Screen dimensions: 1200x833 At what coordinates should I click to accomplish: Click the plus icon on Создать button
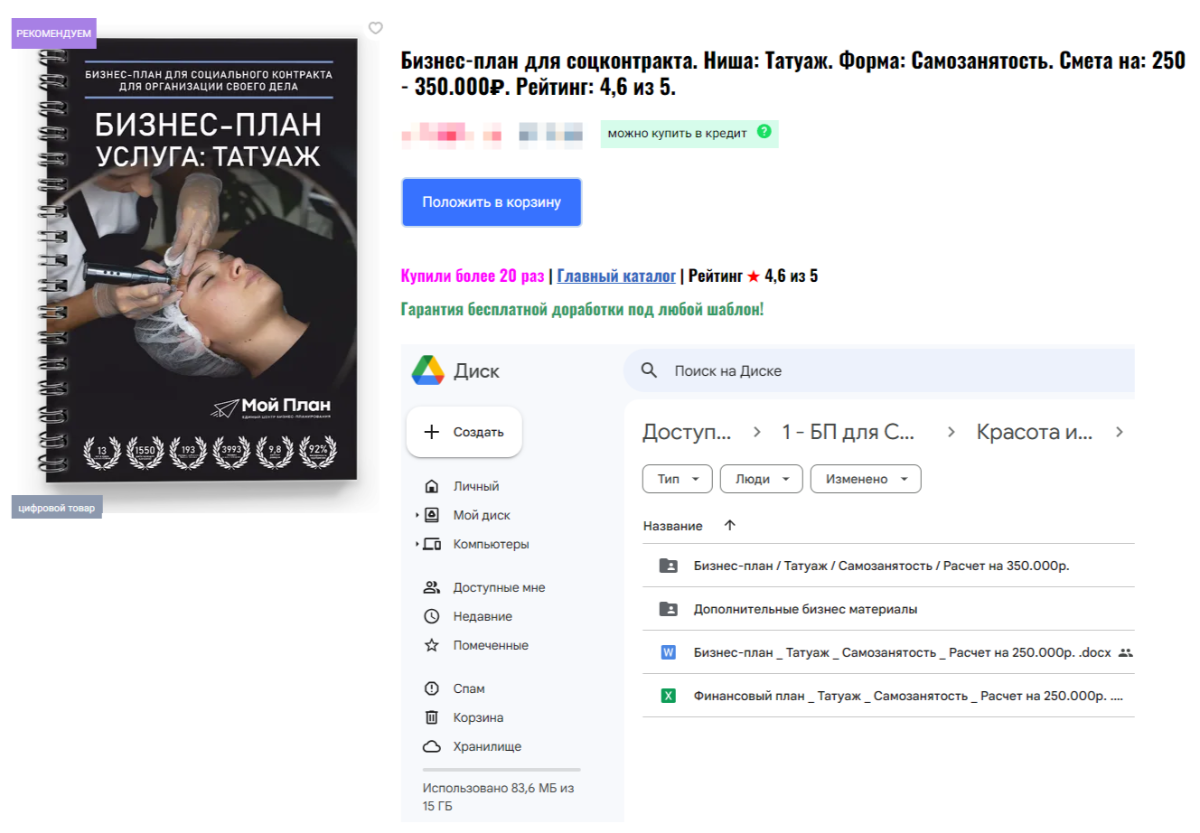[x=432, y=432]
